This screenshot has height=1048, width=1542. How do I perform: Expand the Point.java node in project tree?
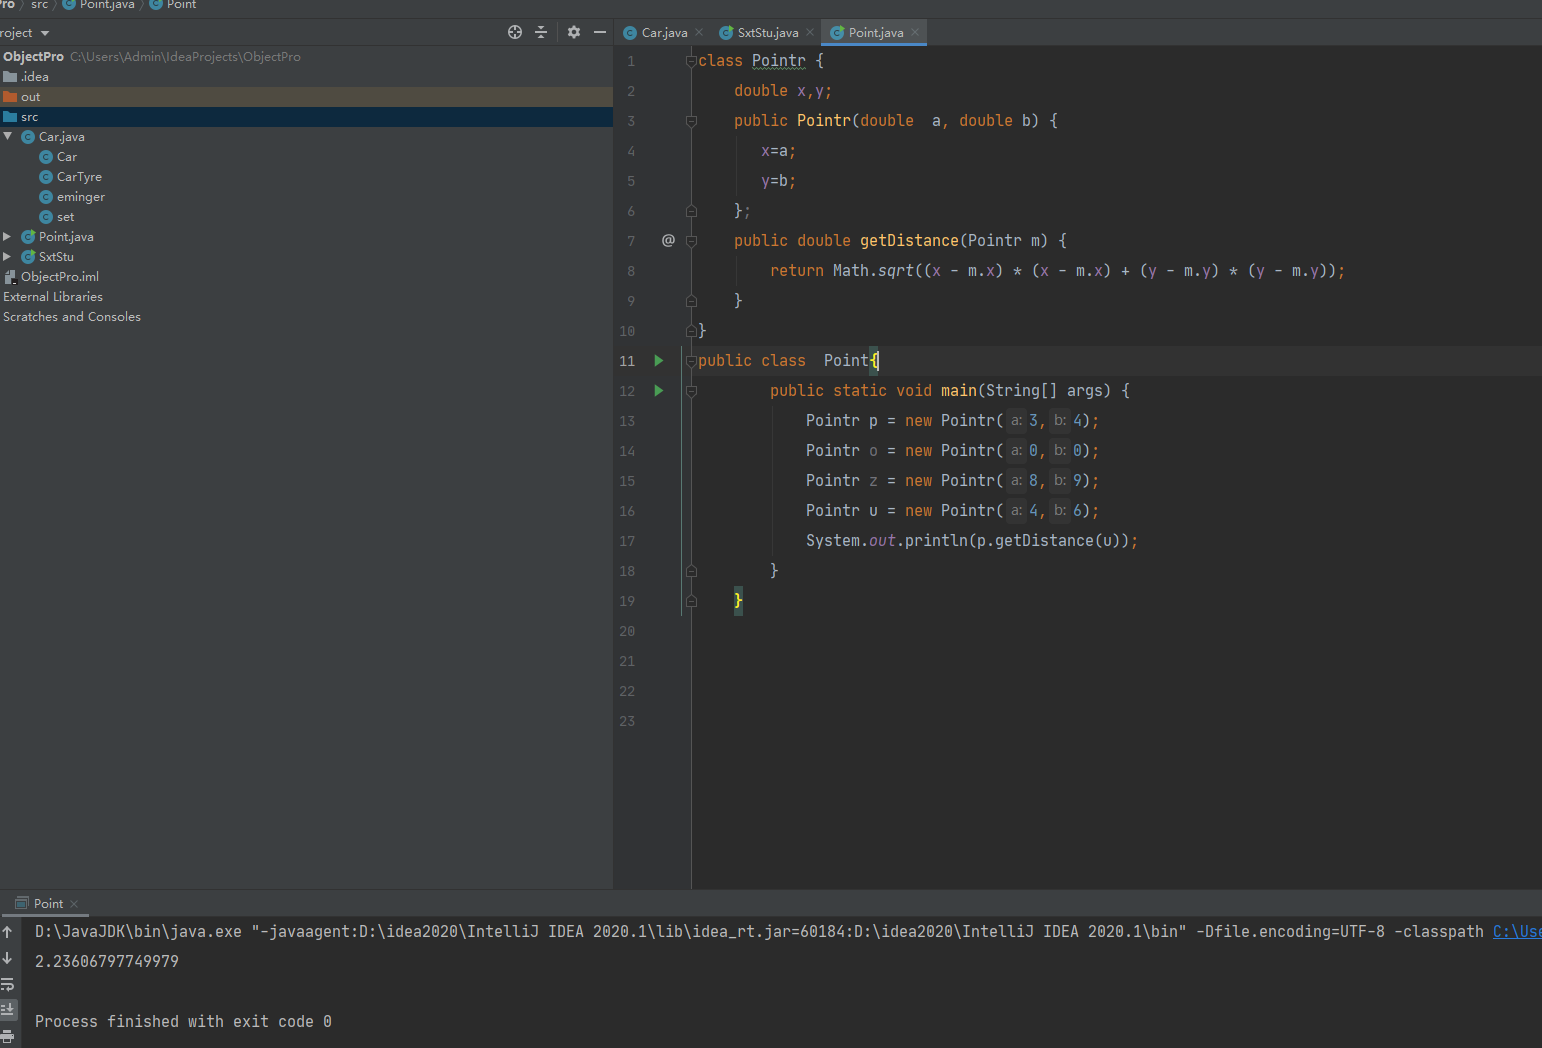[7, 236]
